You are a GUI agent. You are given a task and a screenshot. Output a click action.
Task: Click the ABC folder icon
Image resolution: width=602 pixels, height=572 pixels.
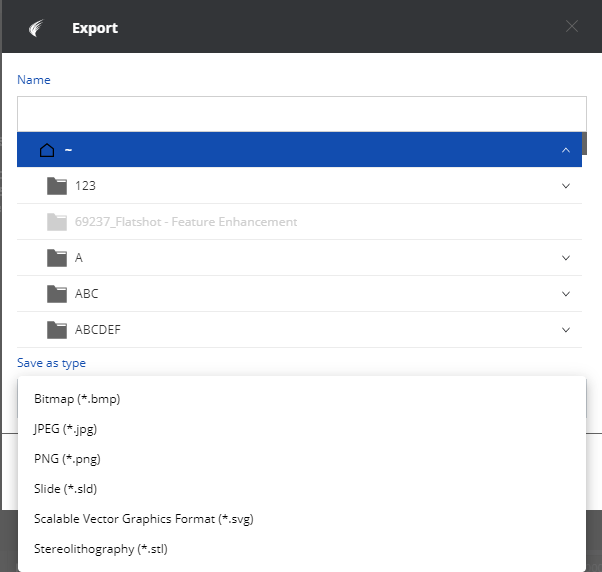(57, 294)
